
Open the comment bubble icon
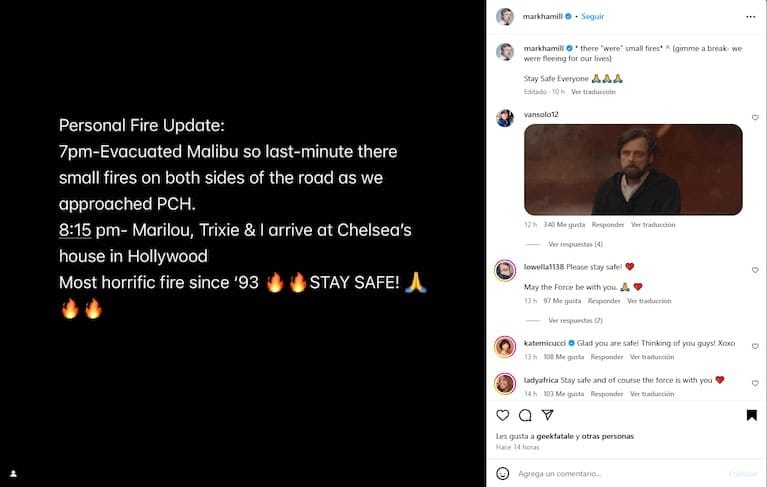(525, 415)
